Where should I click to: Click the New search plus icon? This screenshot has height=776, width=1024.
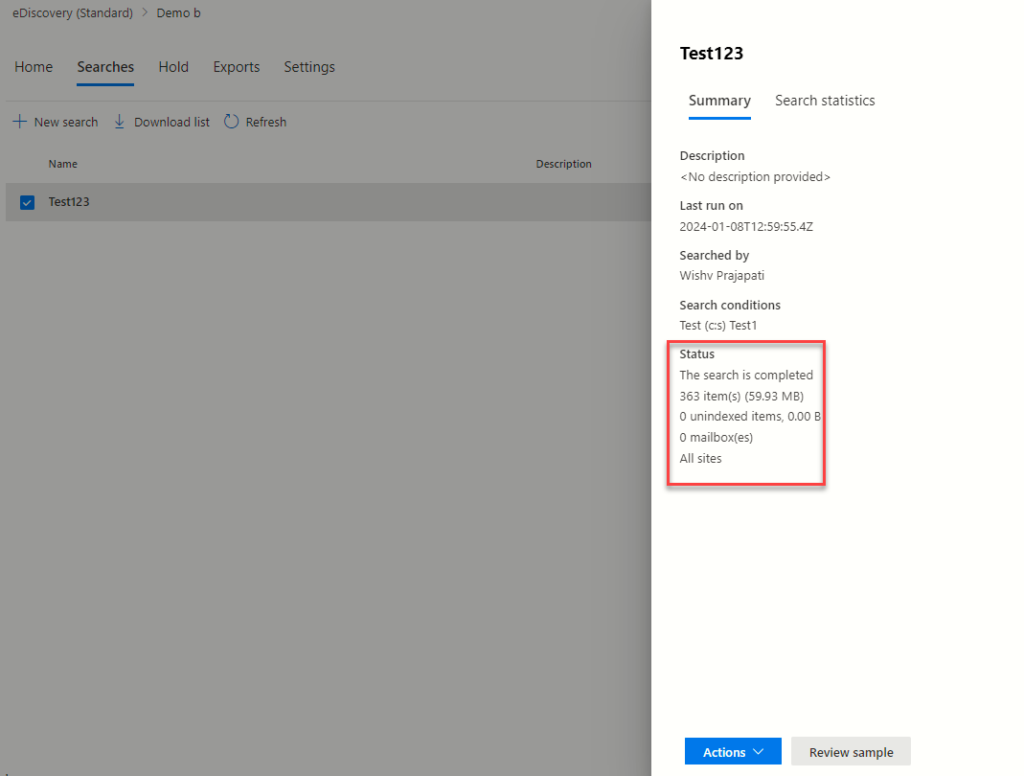pyautogui.click(x=19, y=121)
